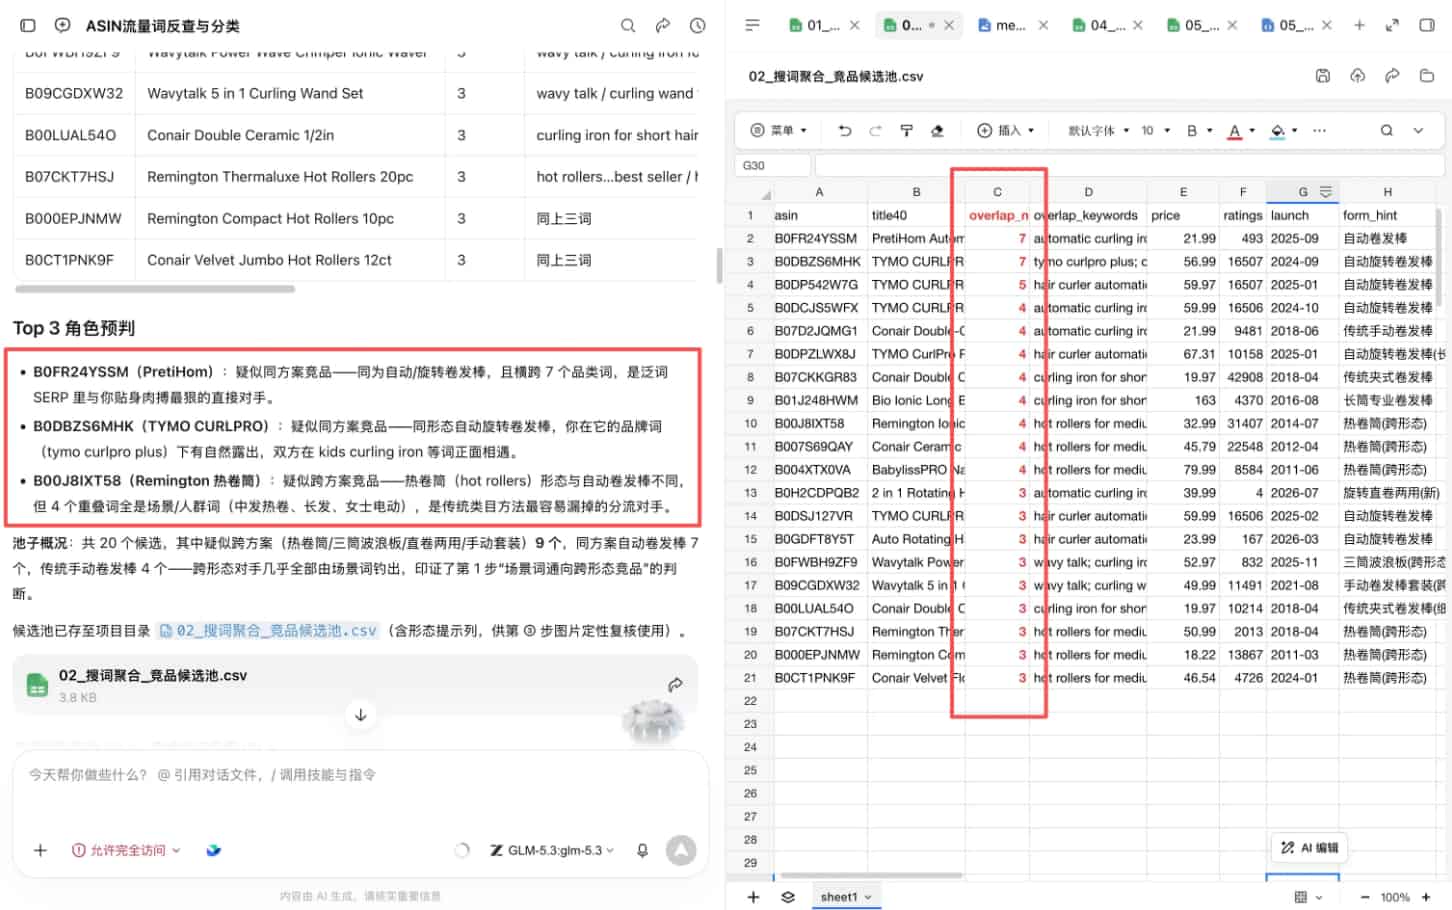This screenshot has width=1452, height=910.
Task: Redo the spreadsheet edit
Action: (875, 130)
